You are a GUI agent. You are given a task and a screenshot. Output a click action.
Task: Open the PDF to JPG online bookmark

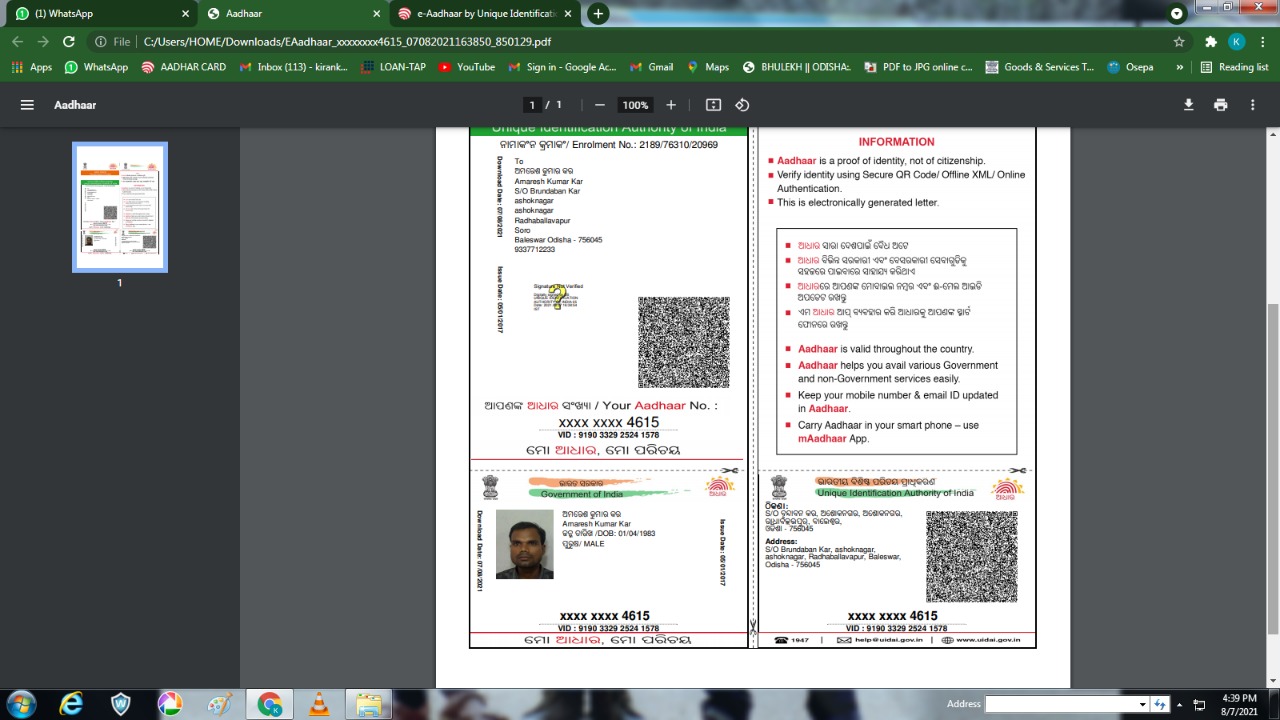click(x=918, y=67)
